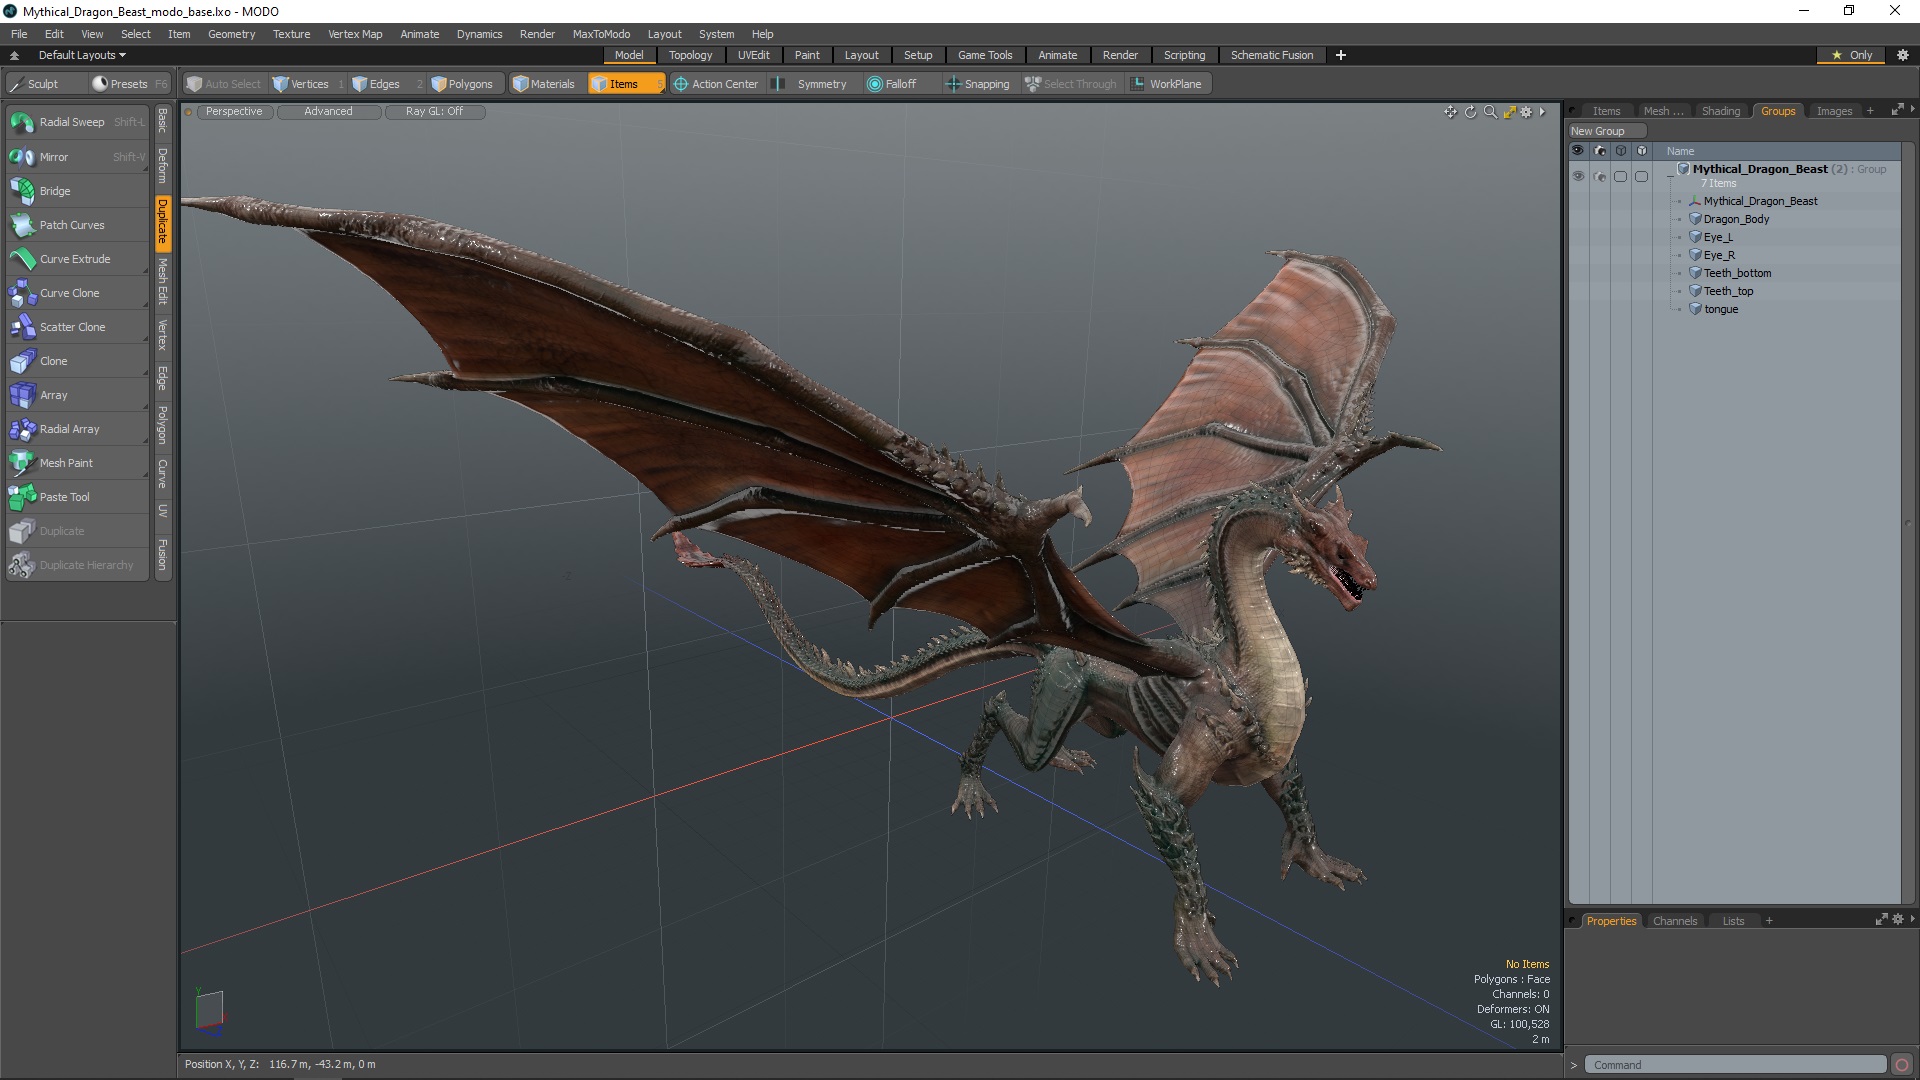Activate the Curve Extrude tool
Screen dimensions: 1920x1080
point(77,259)
